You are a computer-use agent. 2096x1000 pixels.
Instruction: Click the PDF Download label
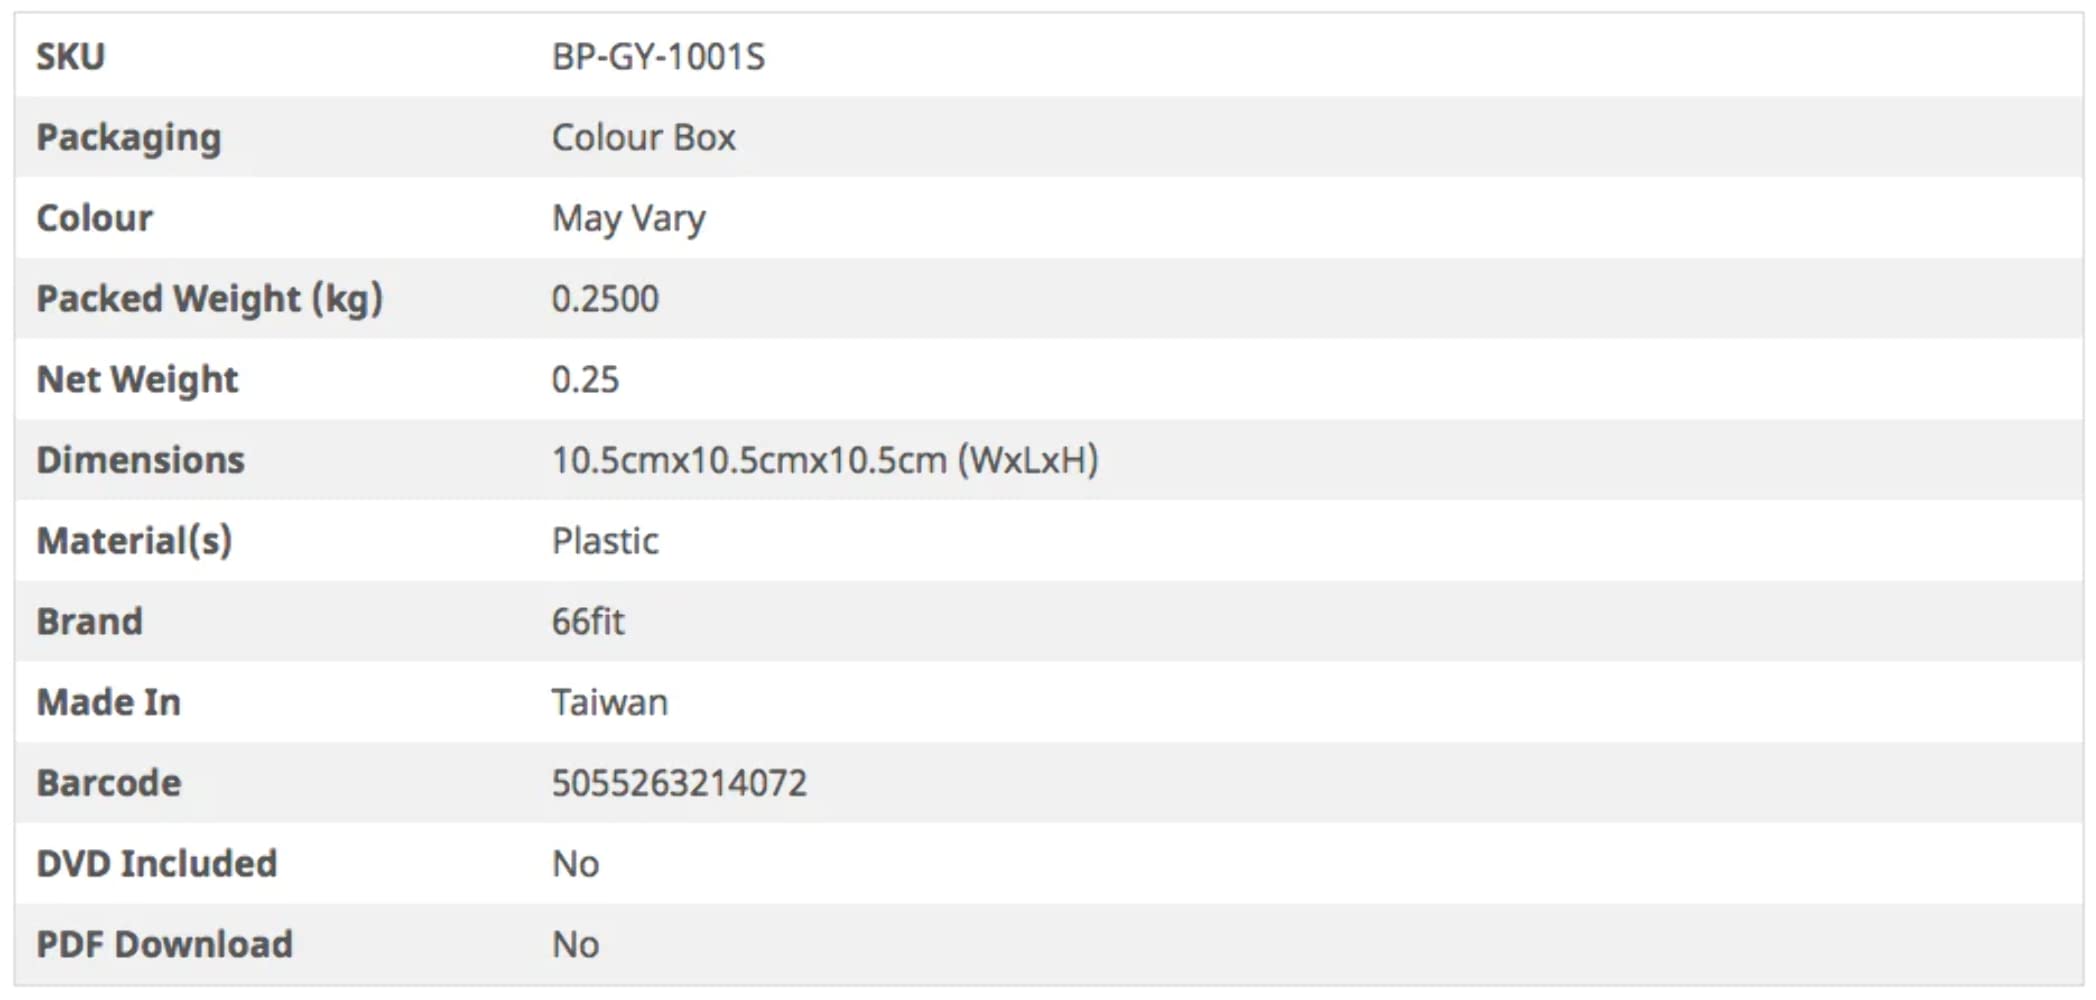[x=165, y=944]
